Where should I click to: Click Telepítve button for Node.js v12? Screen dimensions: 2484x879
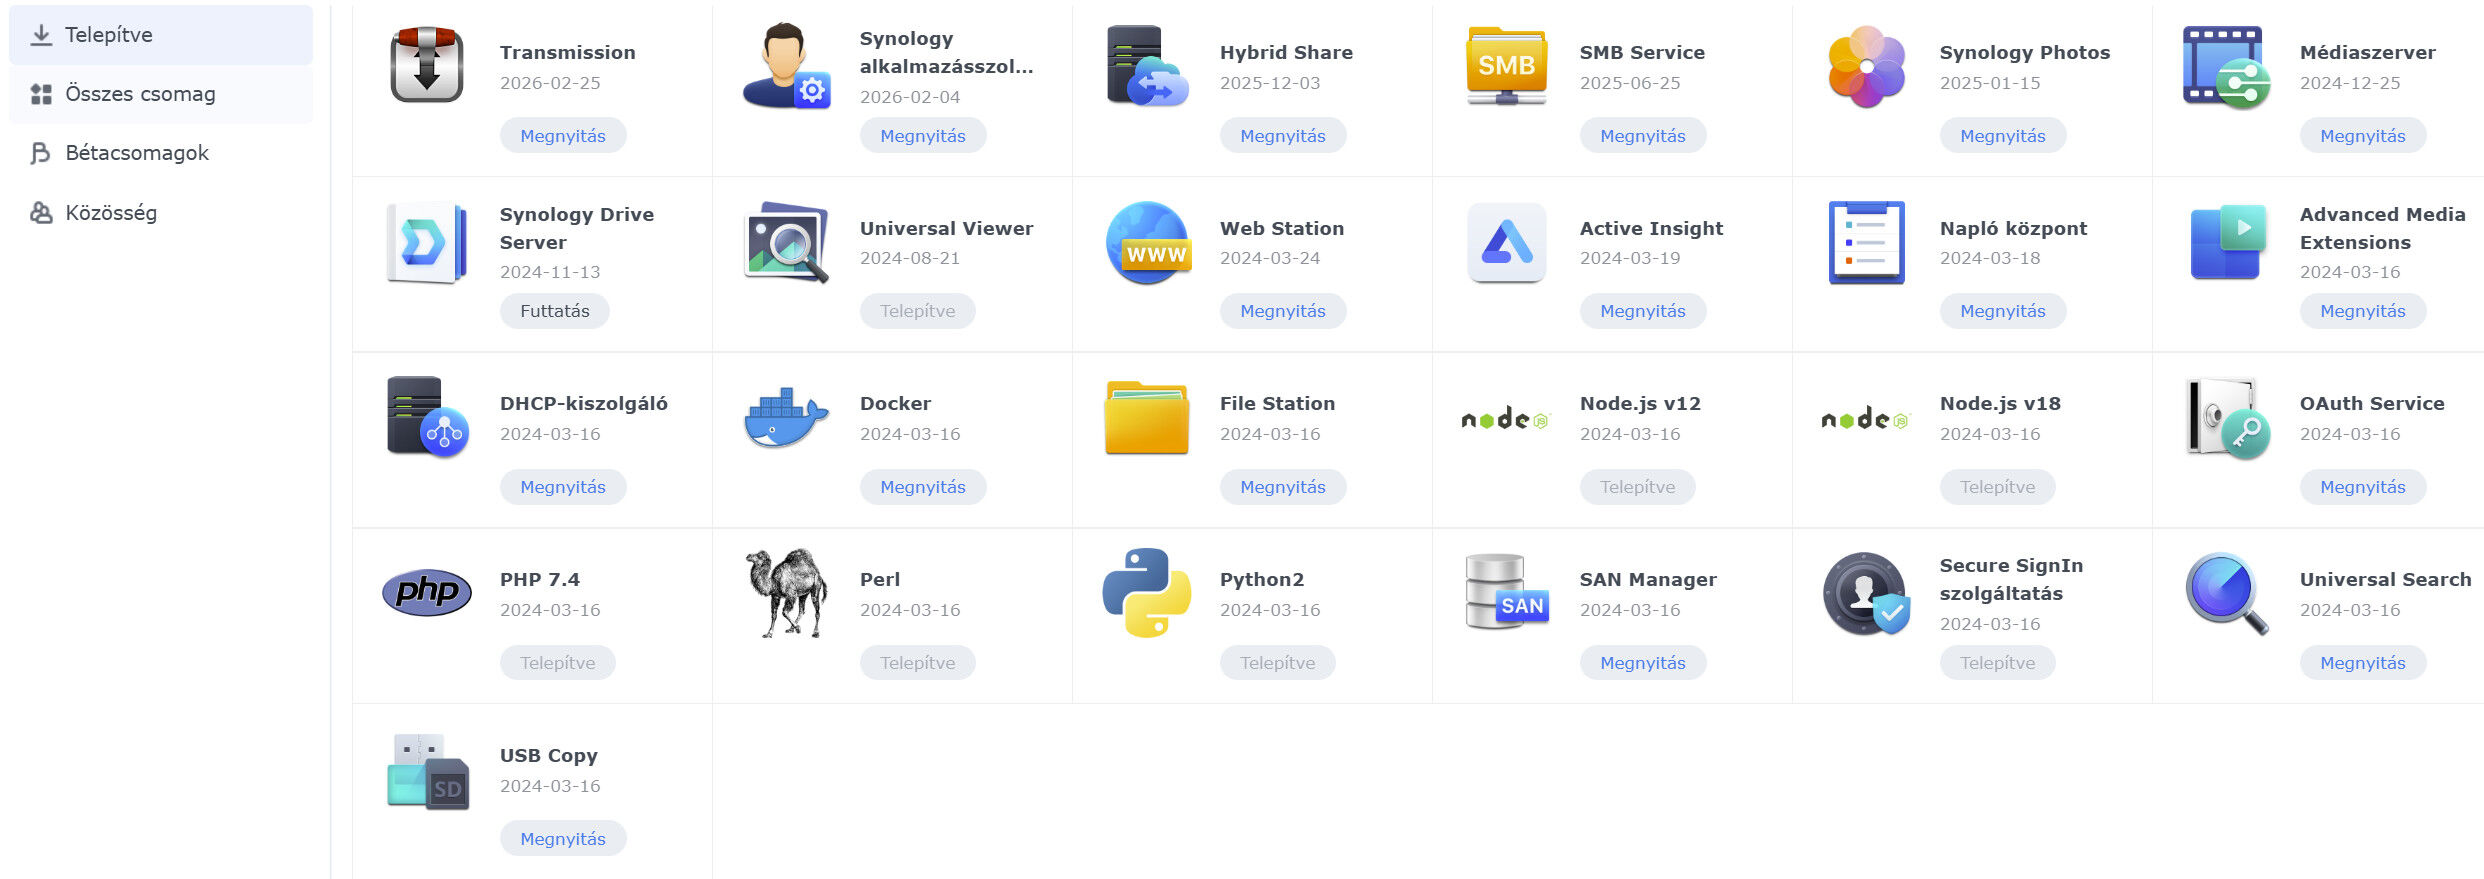pyautogui.click(x=1638, y=487)
